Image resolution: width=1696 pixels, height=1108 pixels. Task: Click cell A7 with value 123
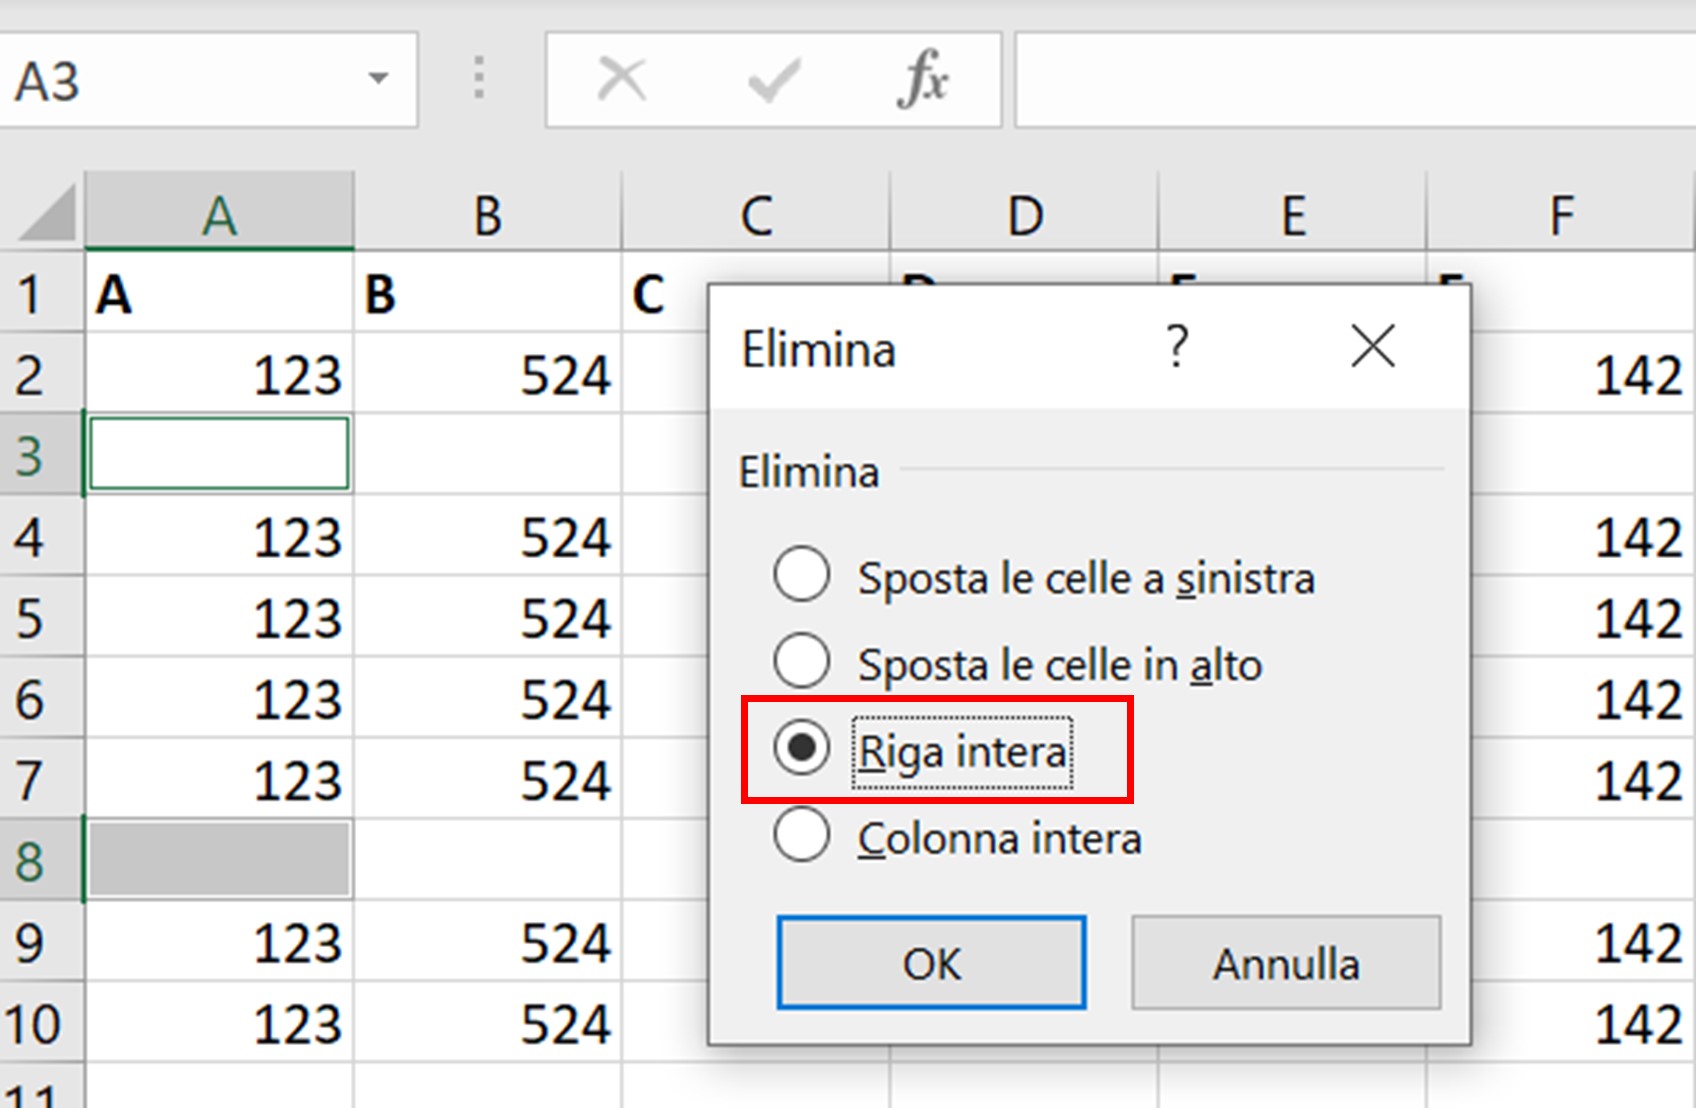(219, 778)
